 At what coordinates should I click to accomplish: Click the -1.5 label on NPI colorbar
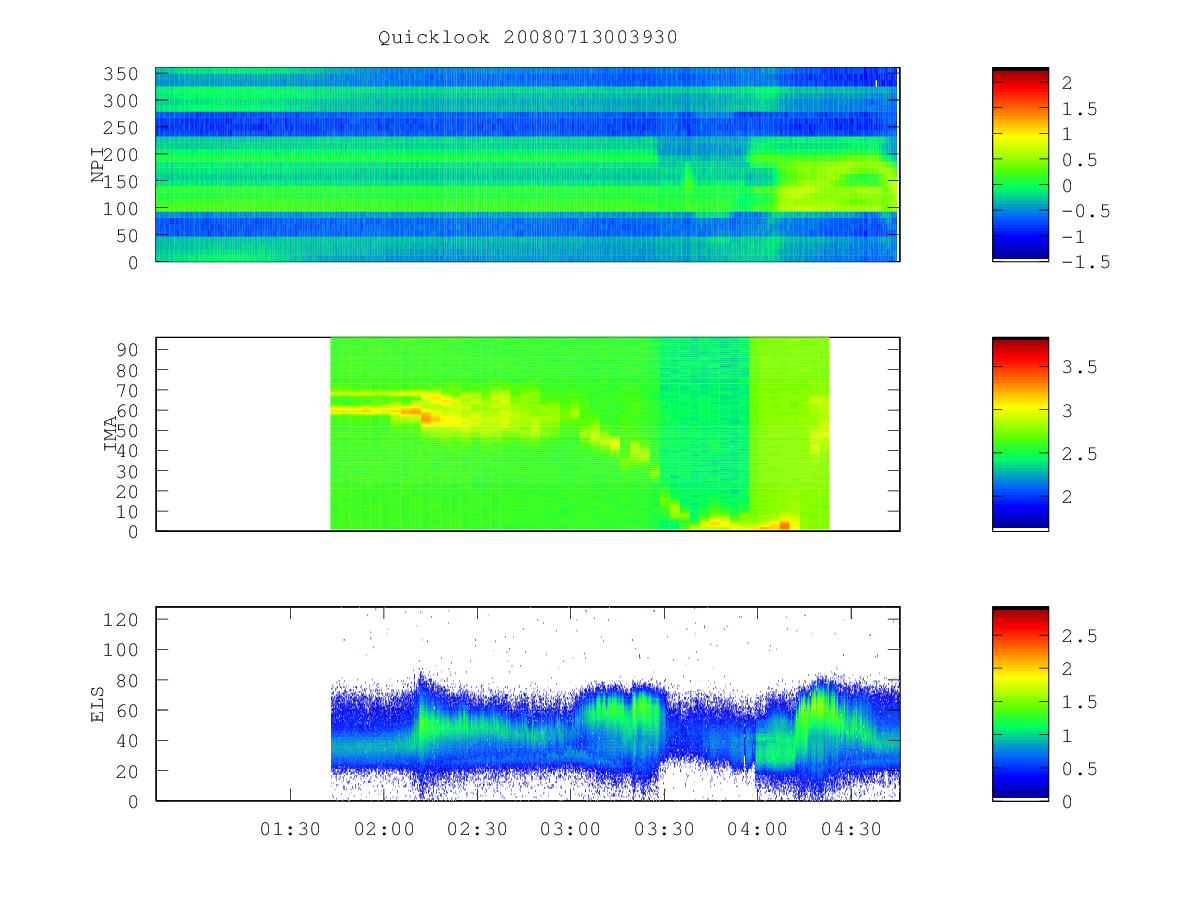point(1084,262)
